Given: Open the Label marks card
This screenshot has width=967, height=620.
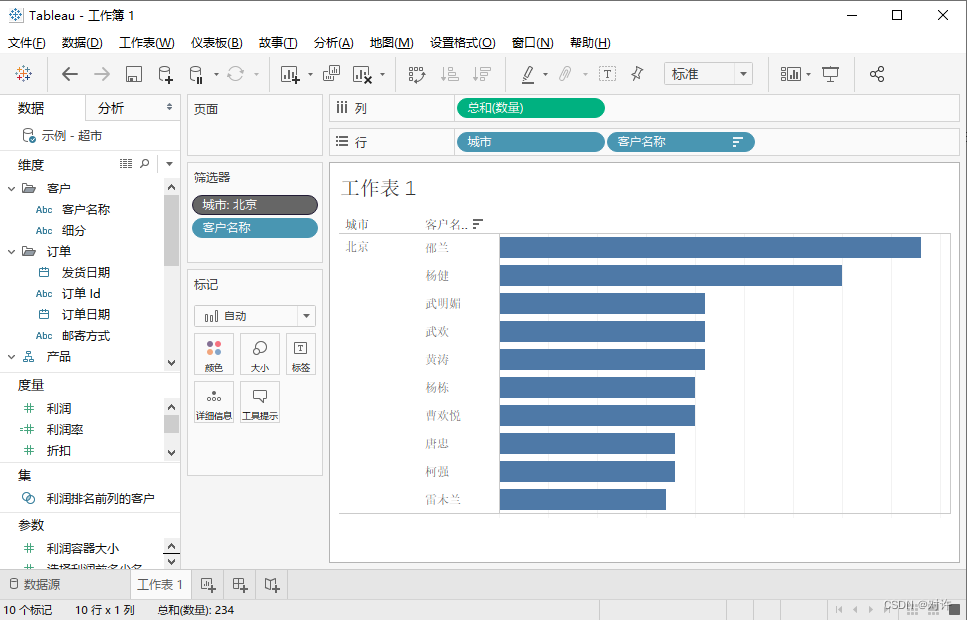Looking at the screenshot, I should point(301,354).
